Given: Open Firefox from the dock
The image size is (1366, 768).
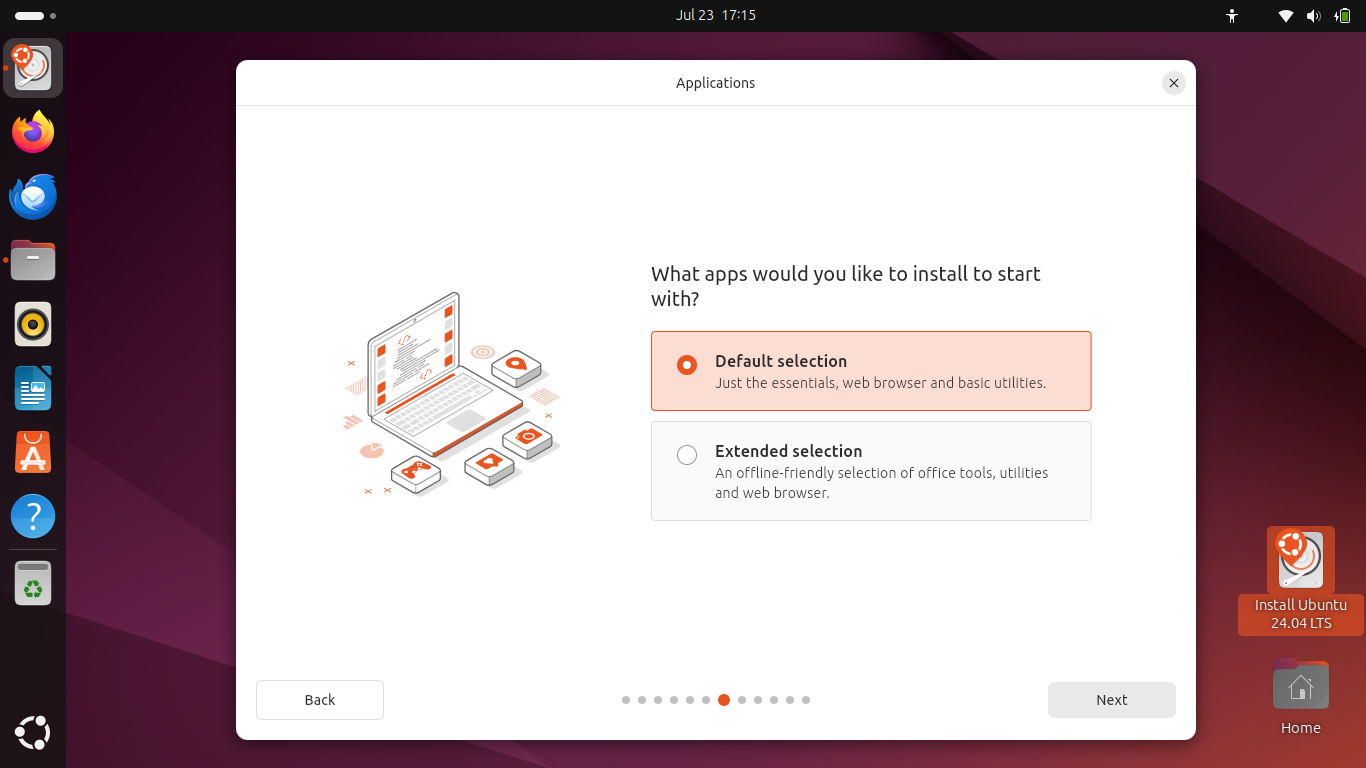Looking at the screenshot, I should 33,133.
